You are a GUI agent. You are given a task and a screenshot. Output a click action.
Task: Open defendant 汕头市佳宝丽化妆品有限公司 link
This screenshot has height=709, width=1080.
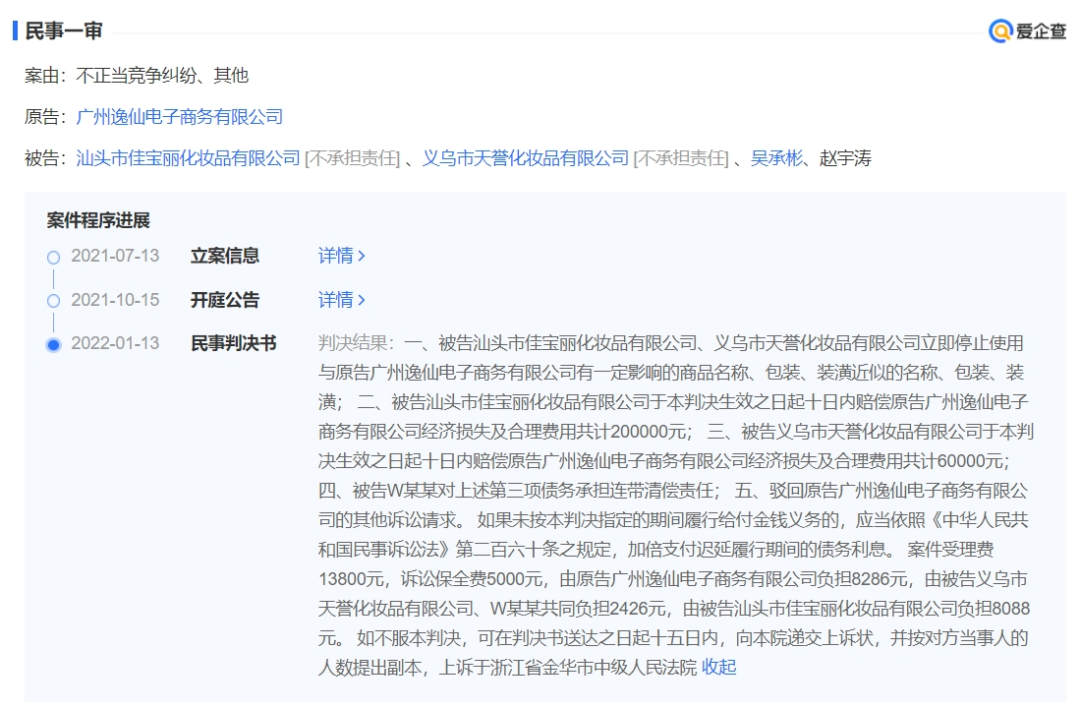[188, 158]
